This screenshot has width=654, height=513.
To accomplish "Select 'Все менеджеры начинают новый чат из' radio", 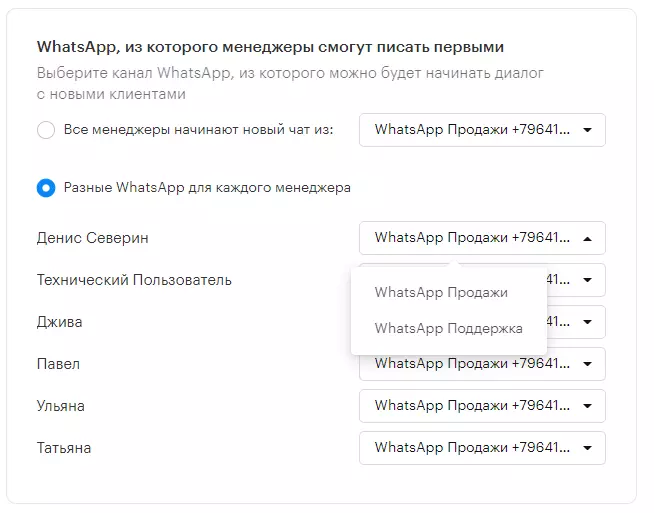I will (x=46, y=130).
